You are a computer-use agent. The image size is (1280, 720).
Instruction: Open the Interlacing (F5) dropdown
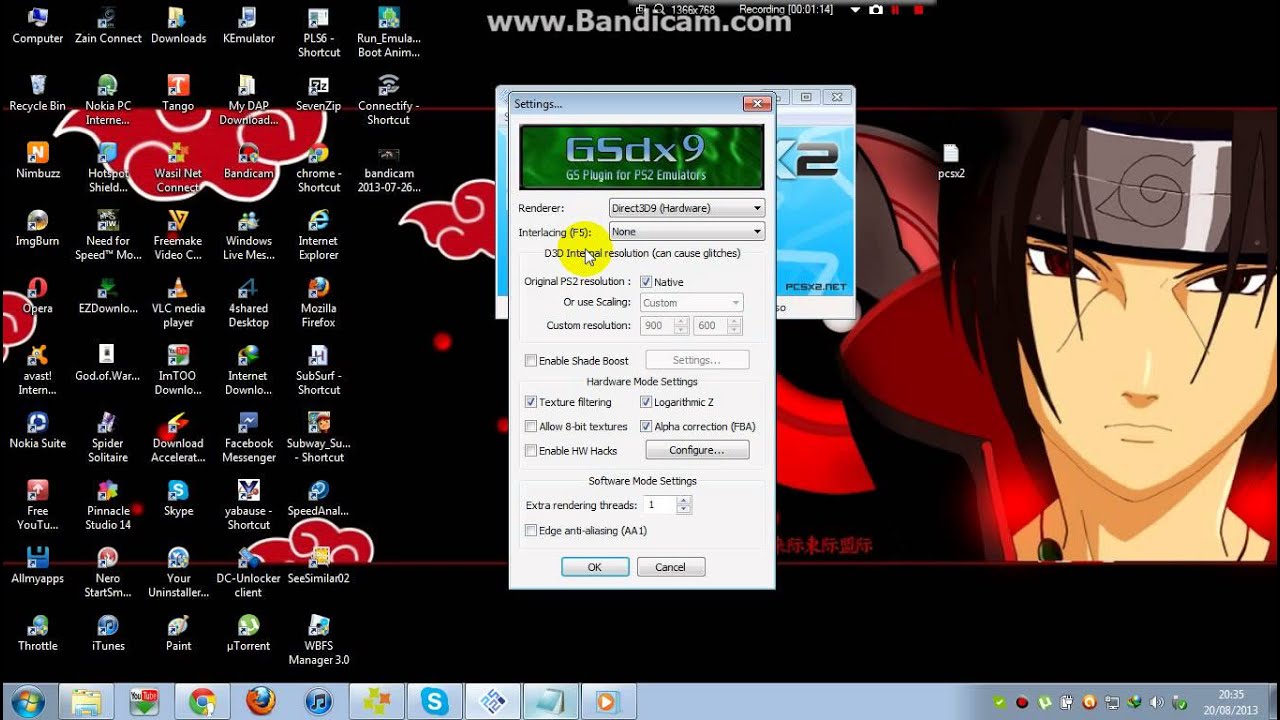687,231
